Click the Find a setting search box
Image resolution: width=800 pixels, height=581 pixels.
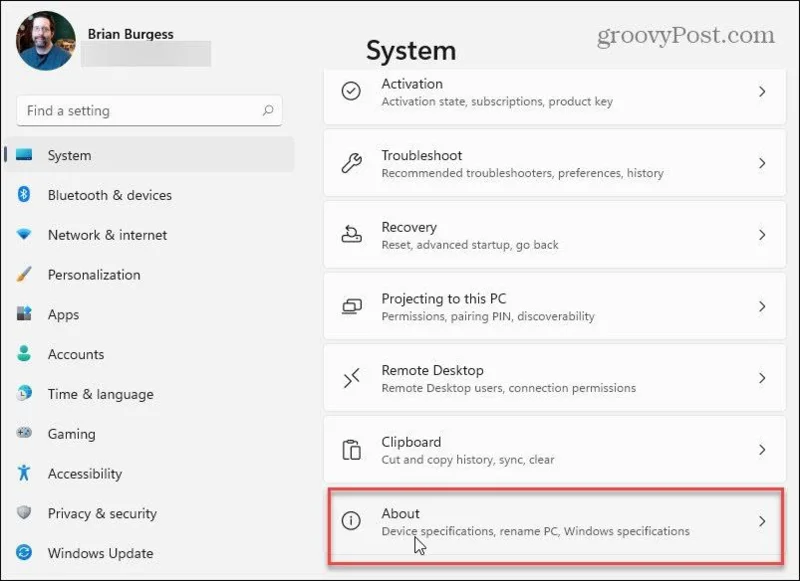(149, 110)
